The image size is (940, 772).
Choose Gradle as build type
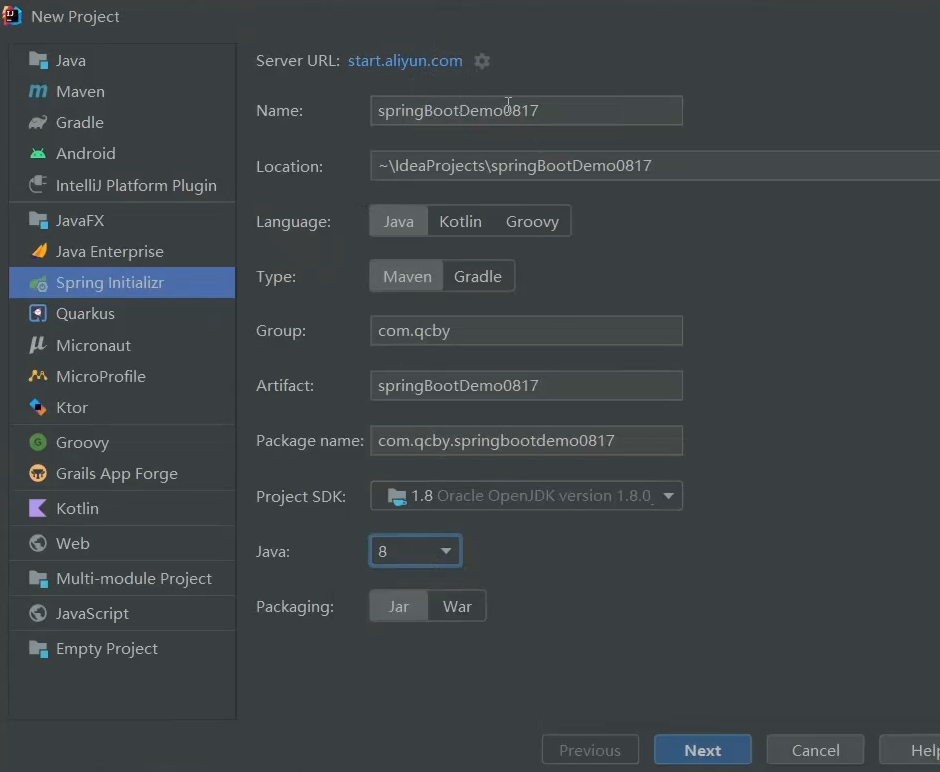[x=478, y=276]
